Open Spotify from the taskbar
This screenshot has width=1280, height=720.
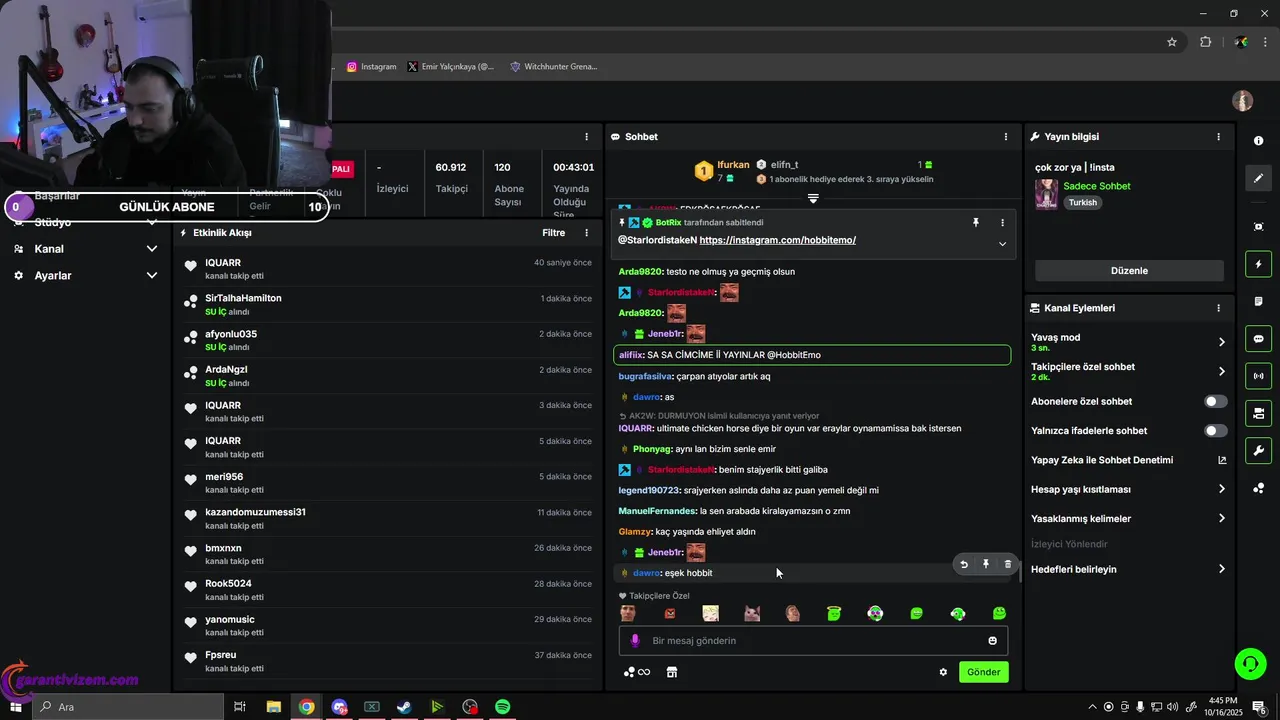(x=503, y=707)
